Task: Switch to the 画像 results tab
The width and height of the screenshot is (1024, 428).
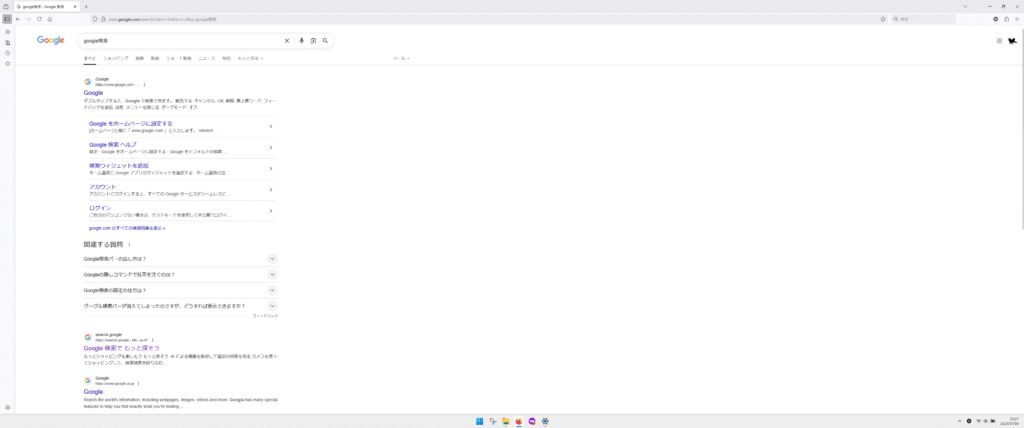Action: tap(139, 58)
